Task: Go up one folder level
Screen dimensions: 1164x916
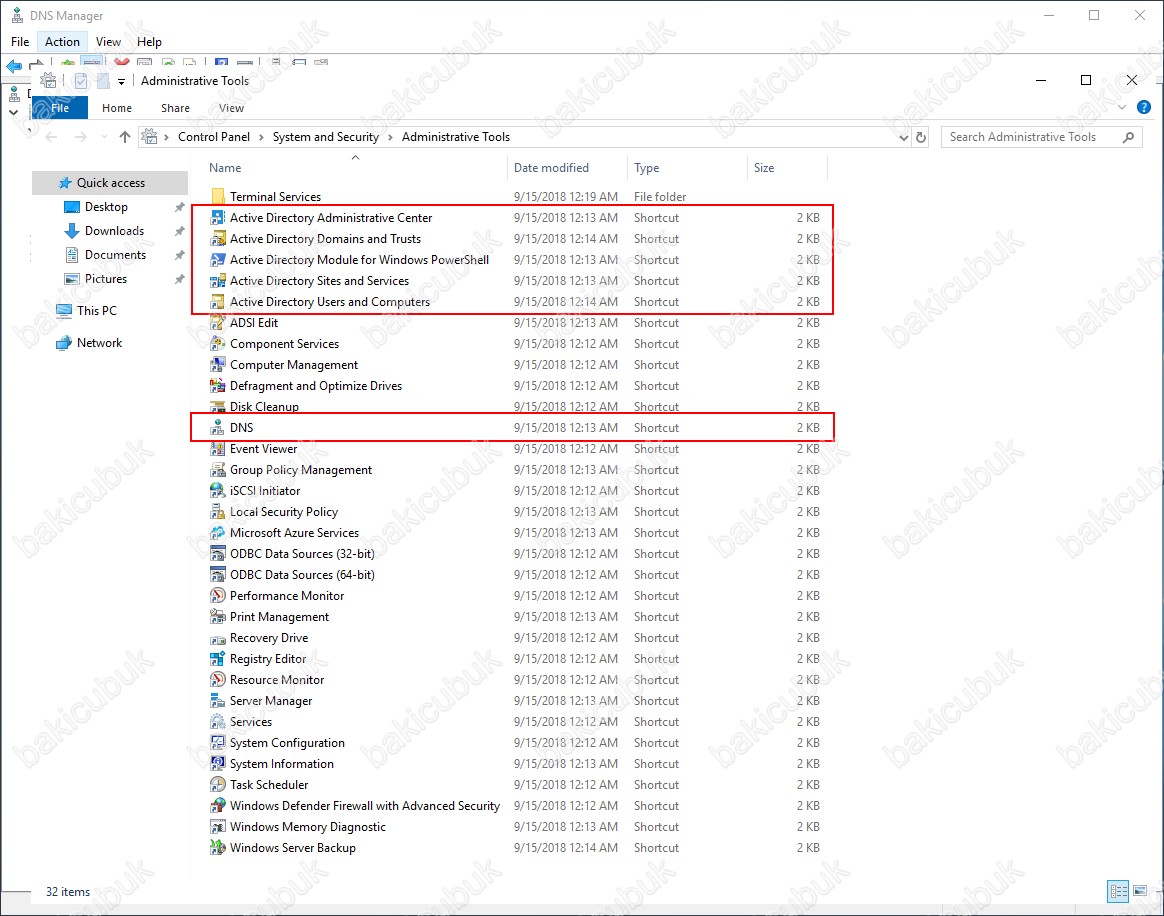Action: coord(125,137)
